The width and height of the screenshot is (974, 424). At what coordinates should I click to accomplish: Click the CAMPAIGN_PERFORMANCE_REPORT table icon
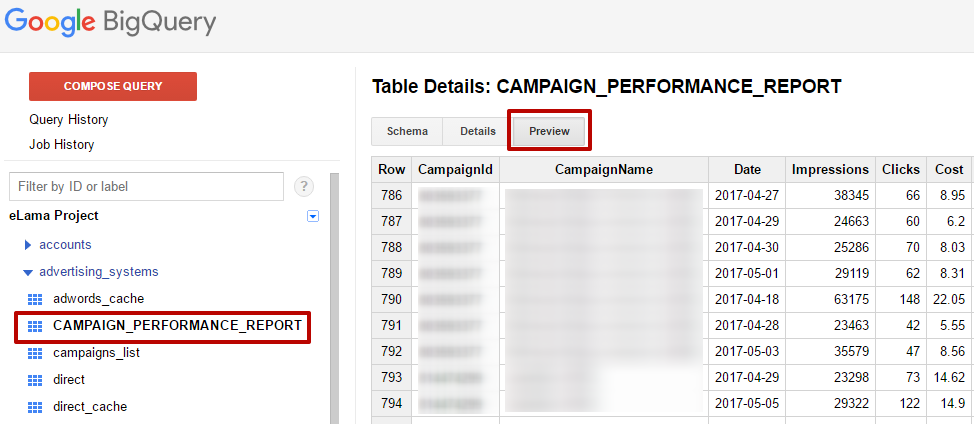coord(35,325)
